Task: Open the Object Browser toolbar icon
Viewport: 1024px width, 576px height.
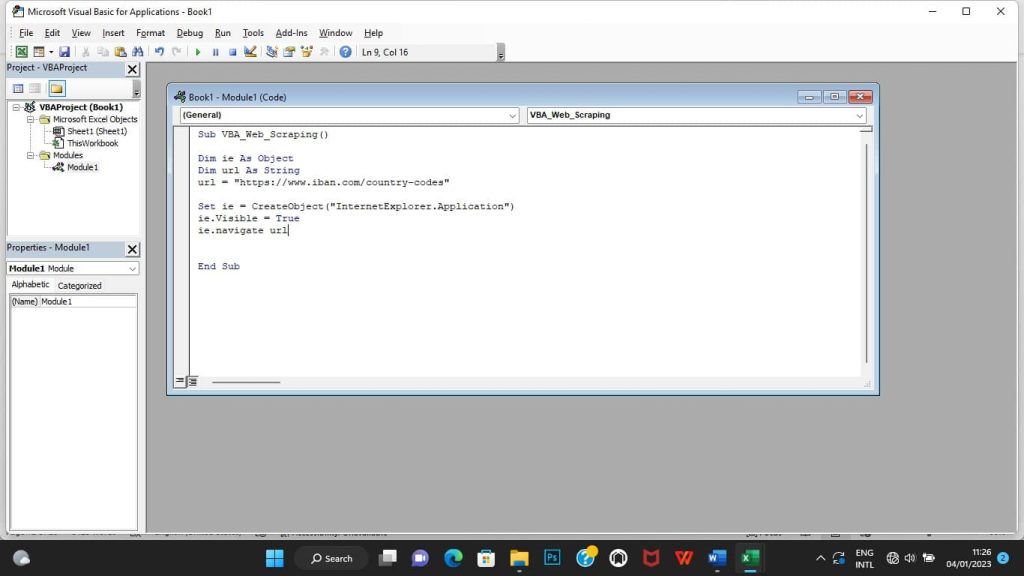Action: click(x=306, y=52)
